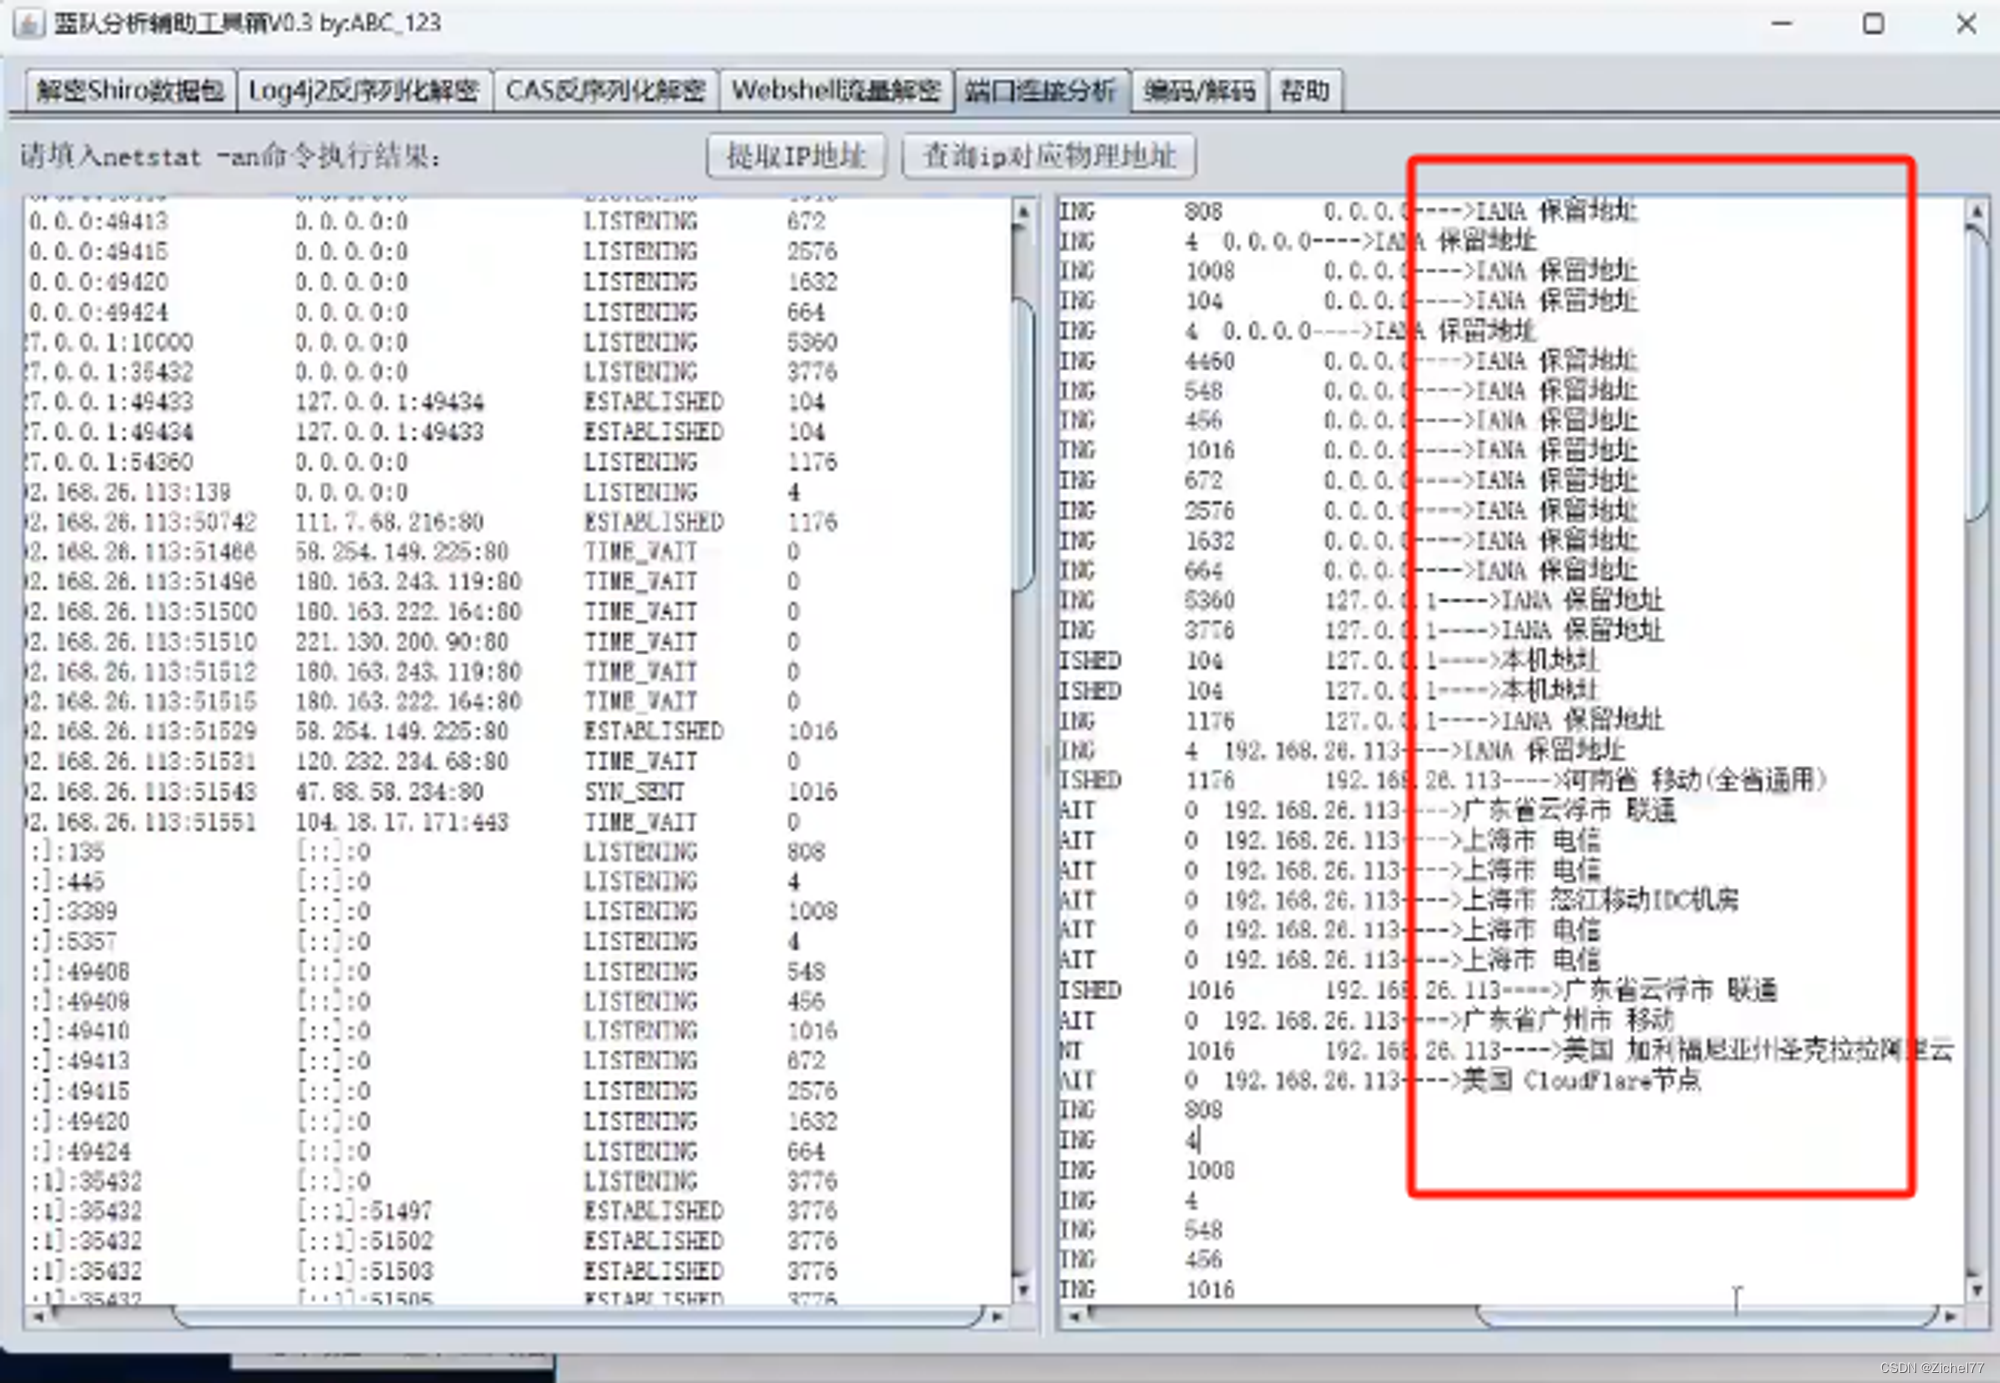Click PID 5360 in the left pane
The width and height of the screenshot is (2000, 1383).
pos(811,342)
